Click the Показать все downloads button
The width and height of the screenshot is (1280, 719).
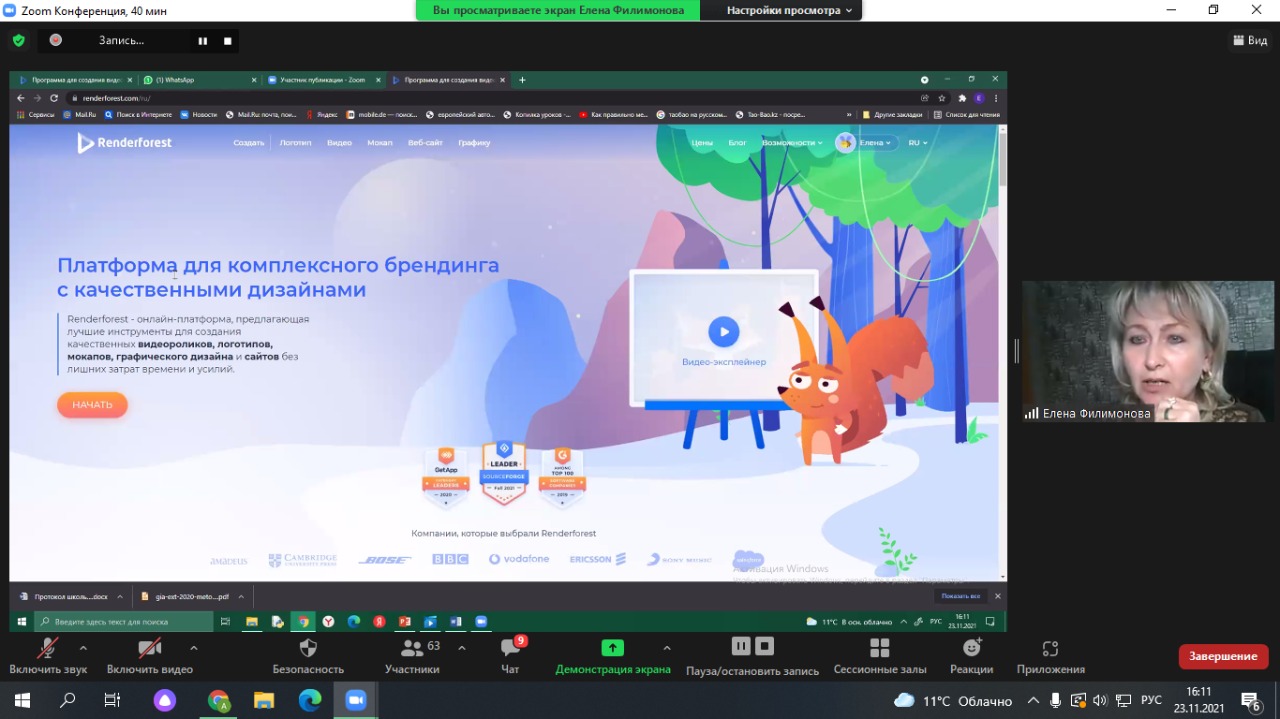960,596
